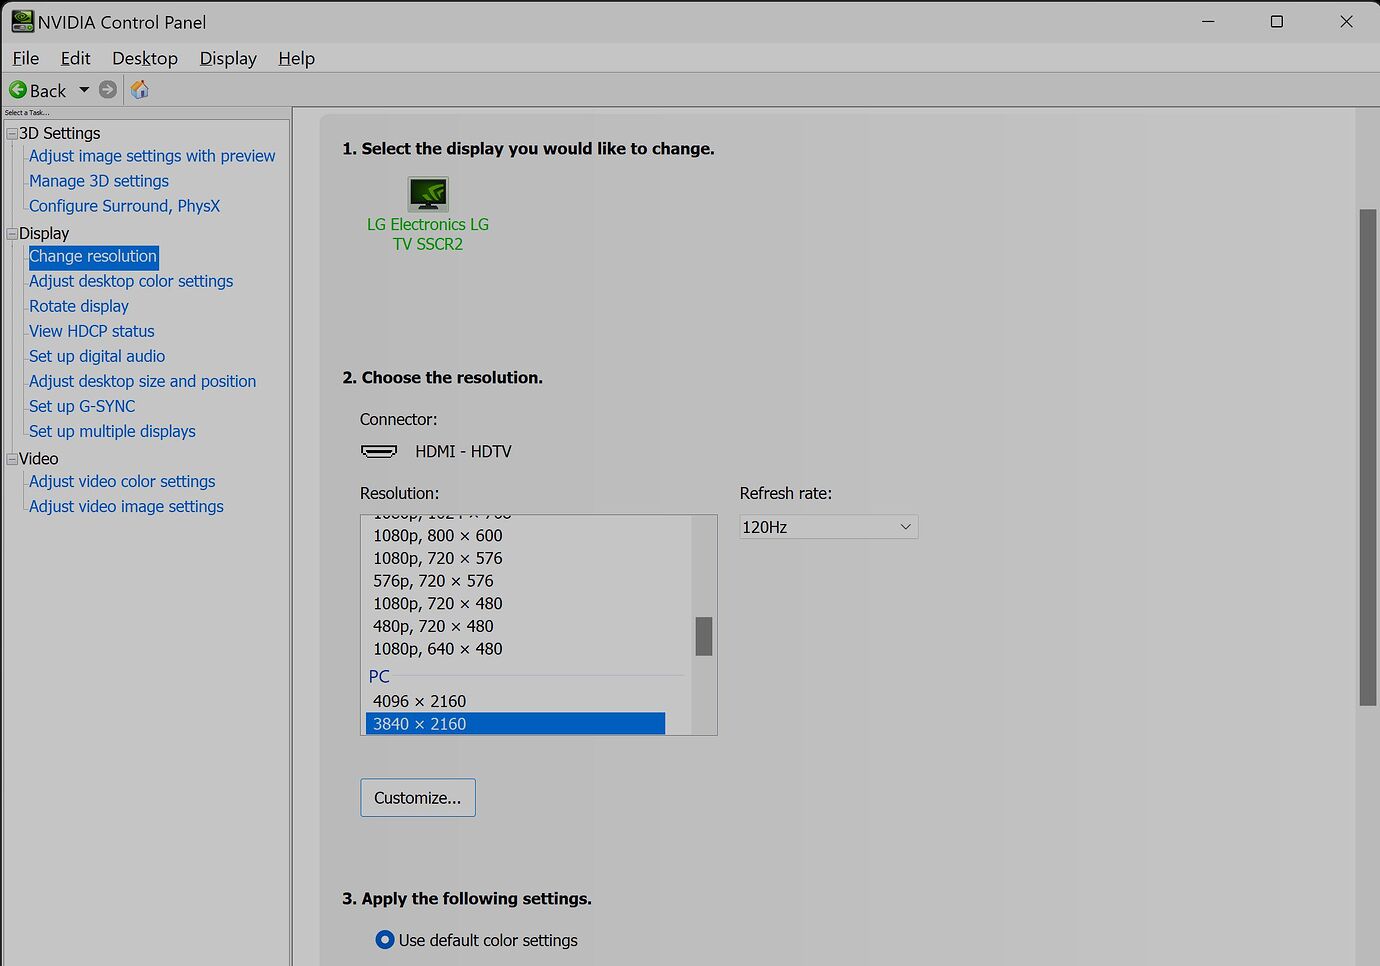Viewport: 1380px width, 966px height.
Task: Open Set up G-SYNC settings
Action: click(82, 406)
